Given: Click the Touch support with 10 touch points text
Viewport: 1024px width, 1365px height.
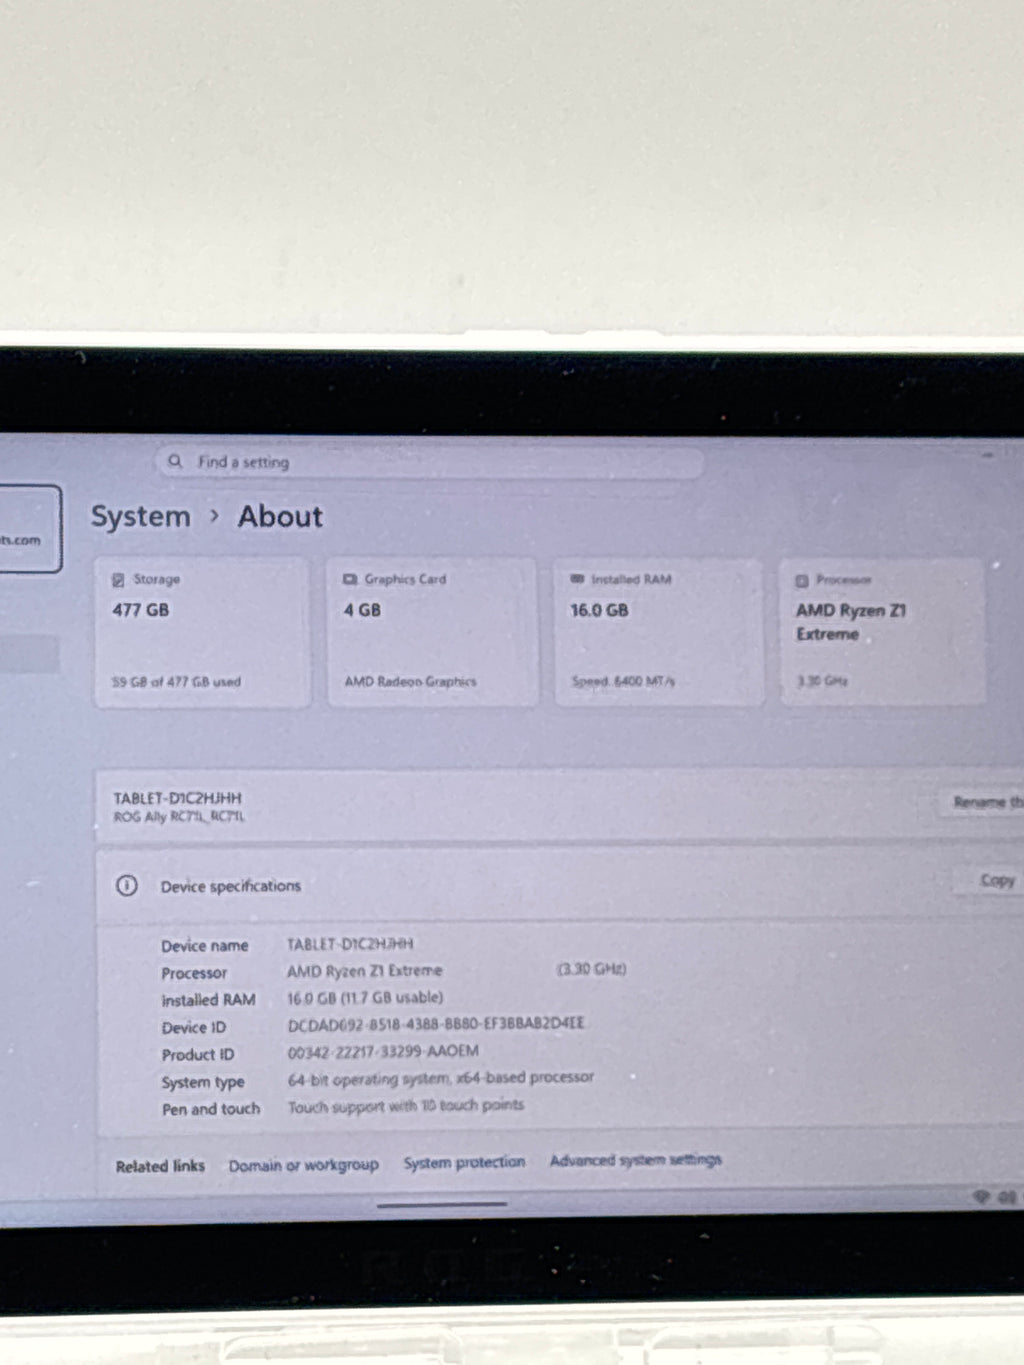Looking at the screenshot, I should tap(406, 1106).
